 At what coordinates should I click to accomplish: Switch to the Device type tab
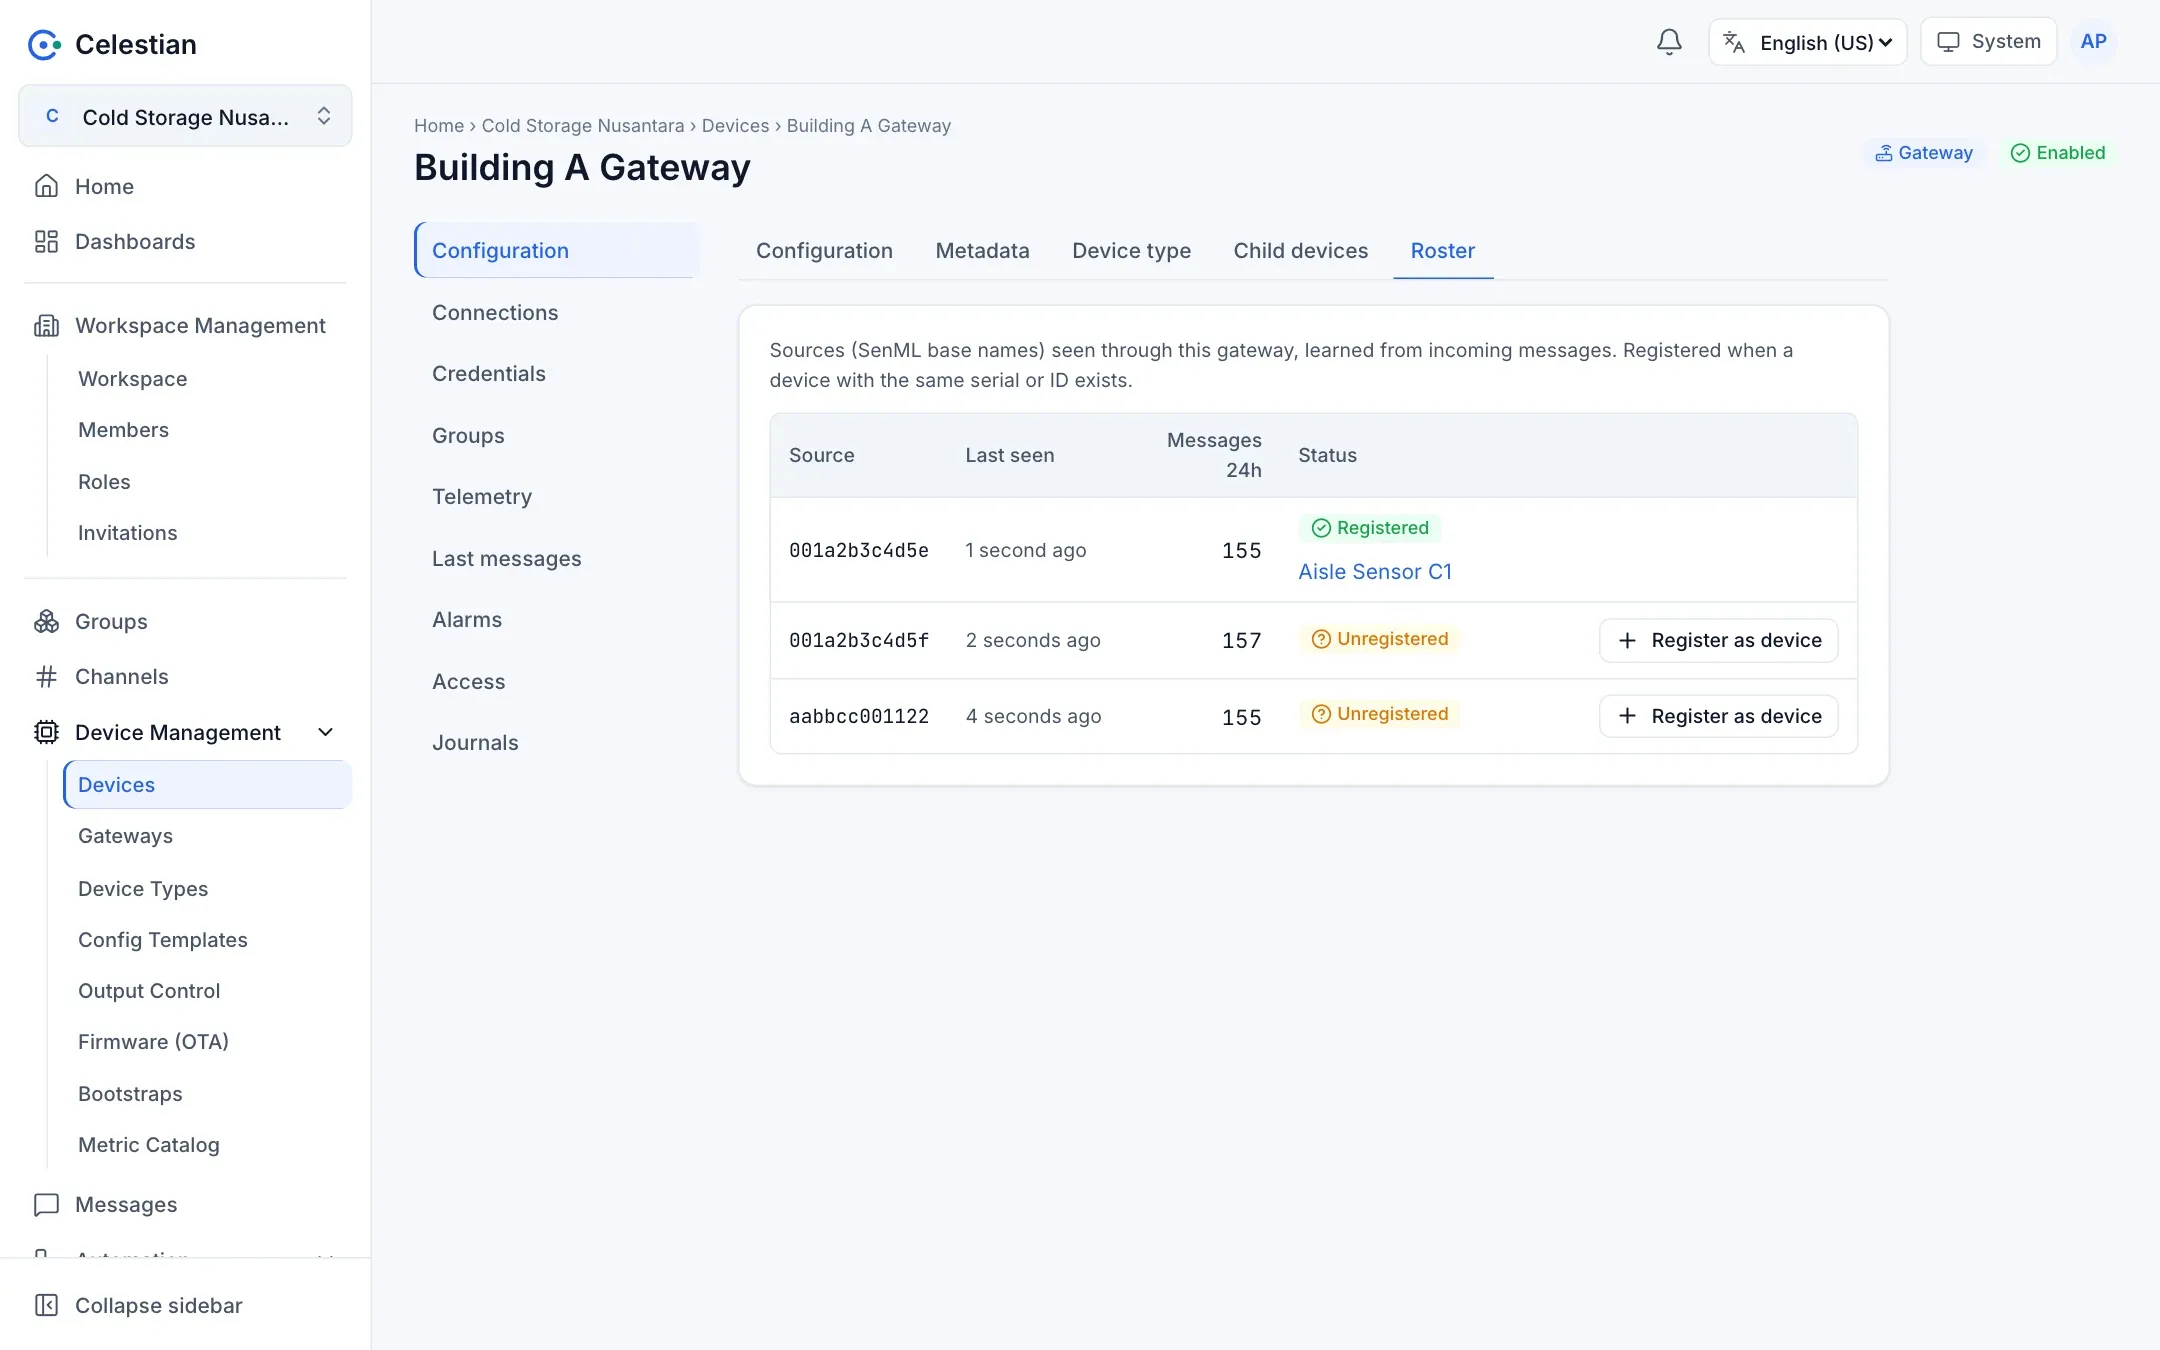pos(1131,251)
